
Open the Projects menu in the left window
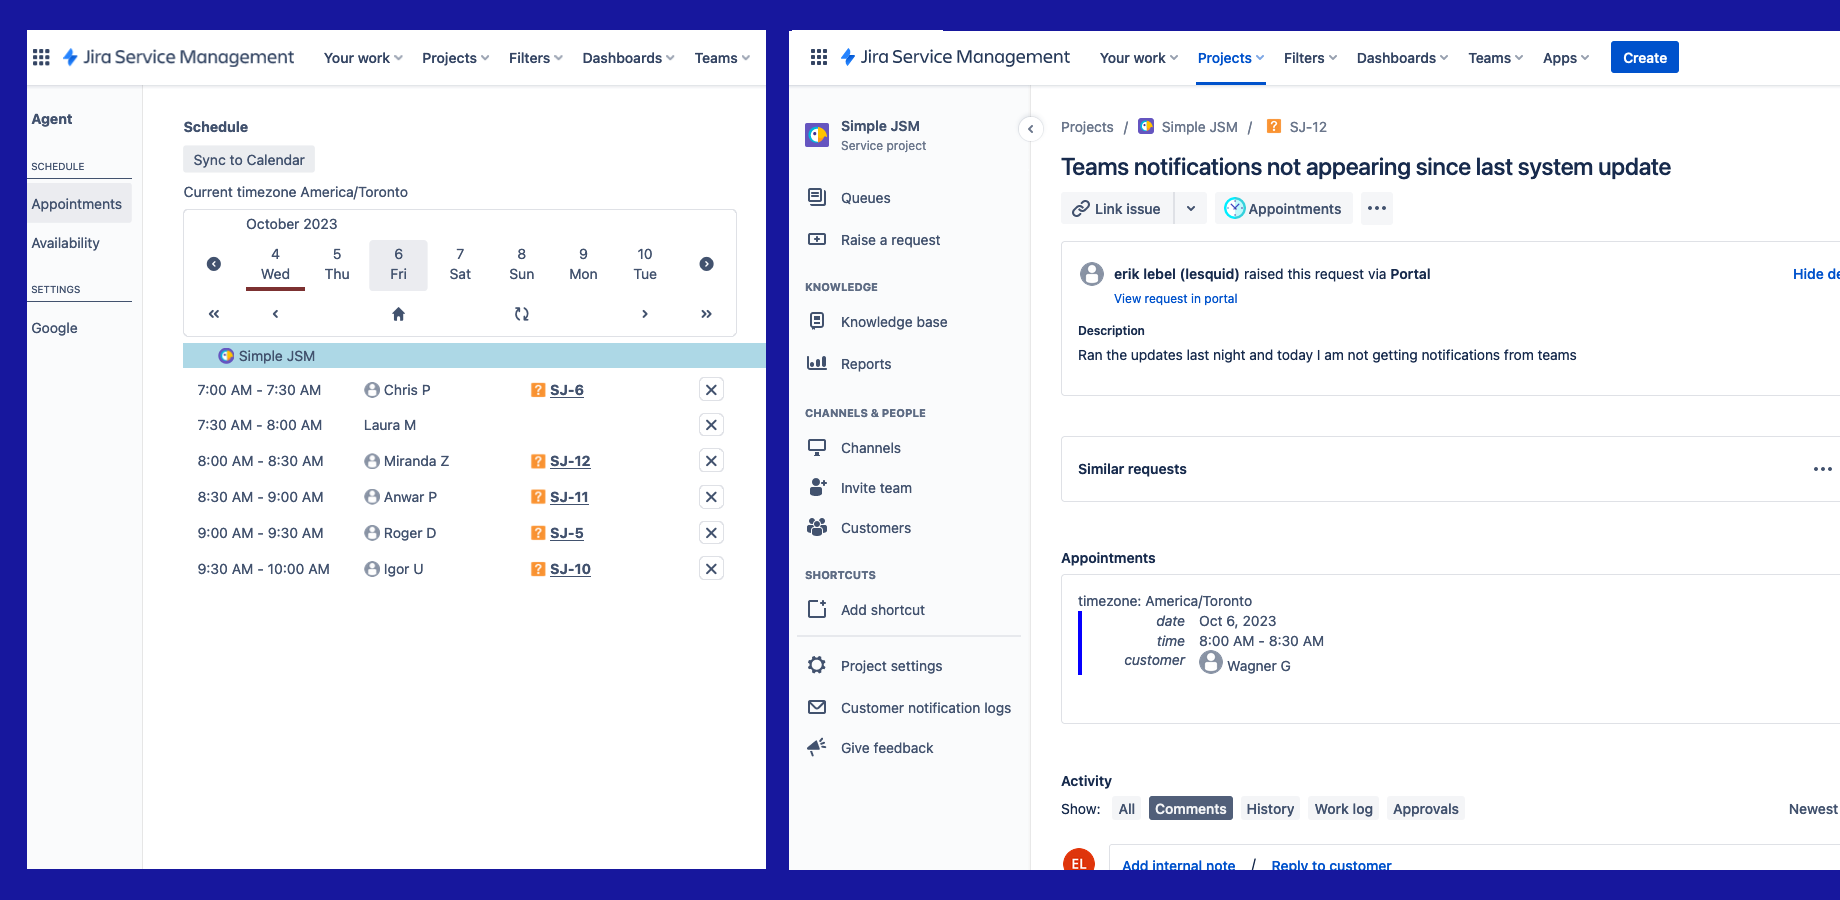tap(456, 58)
